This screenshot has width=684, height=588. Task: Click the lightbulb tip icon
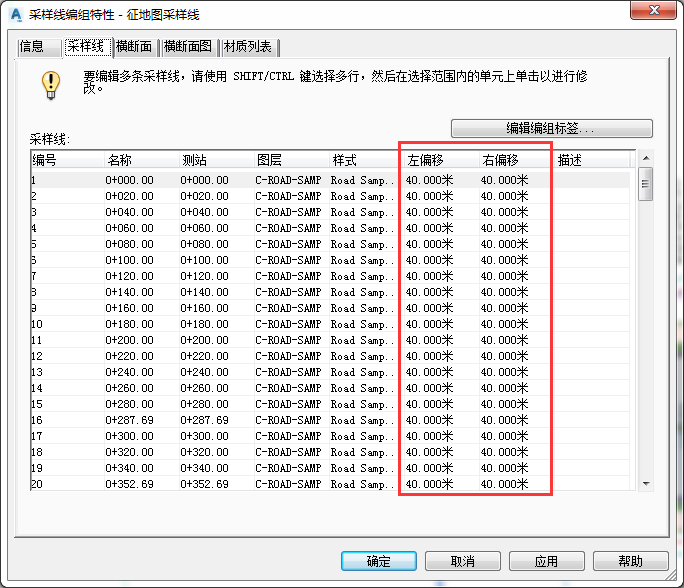pyautogui.click(x=51, y=85)
